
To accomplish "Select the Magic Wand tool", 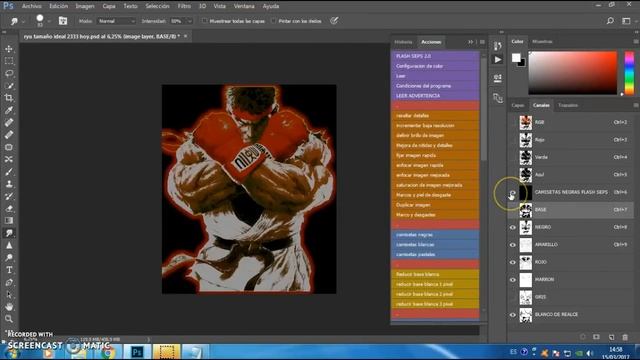I will tap(9, 86).
